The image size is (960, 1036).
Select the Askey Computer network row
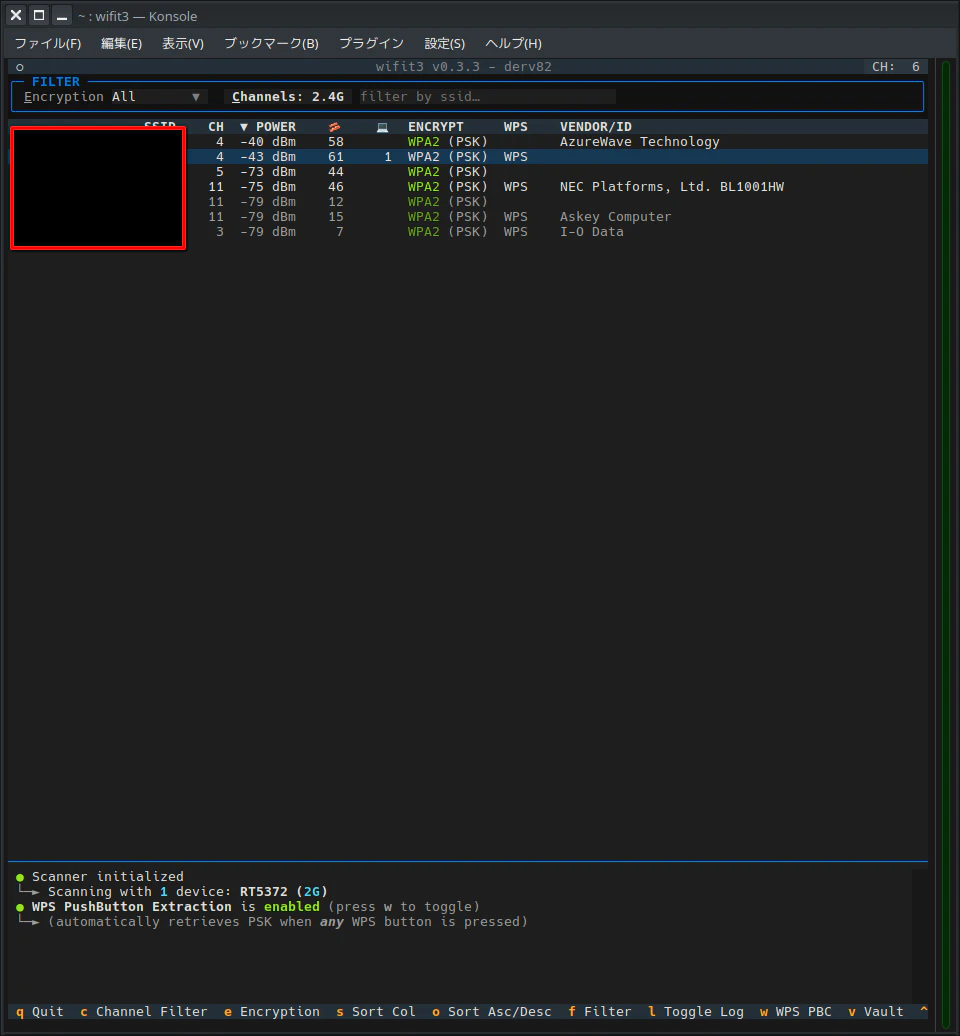(469, 217)
